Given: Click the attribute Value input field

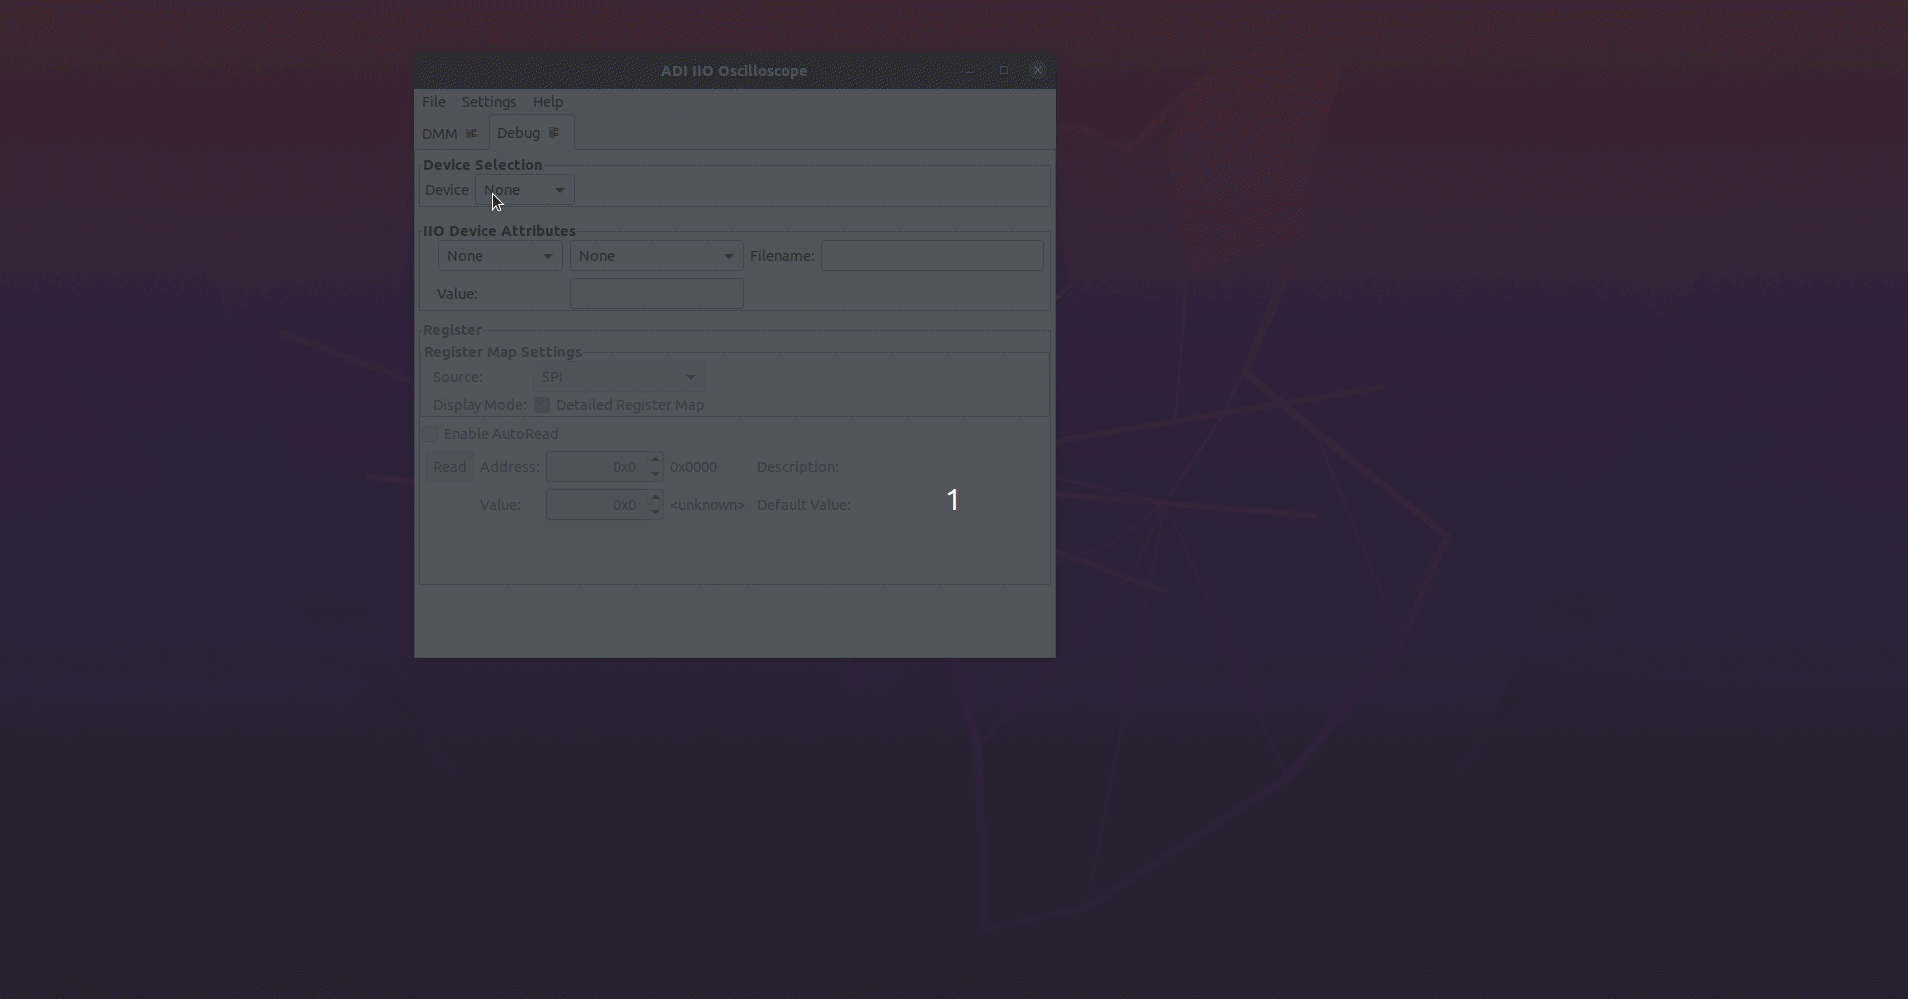Looking at the screenshot, I should tap(657, 294).
